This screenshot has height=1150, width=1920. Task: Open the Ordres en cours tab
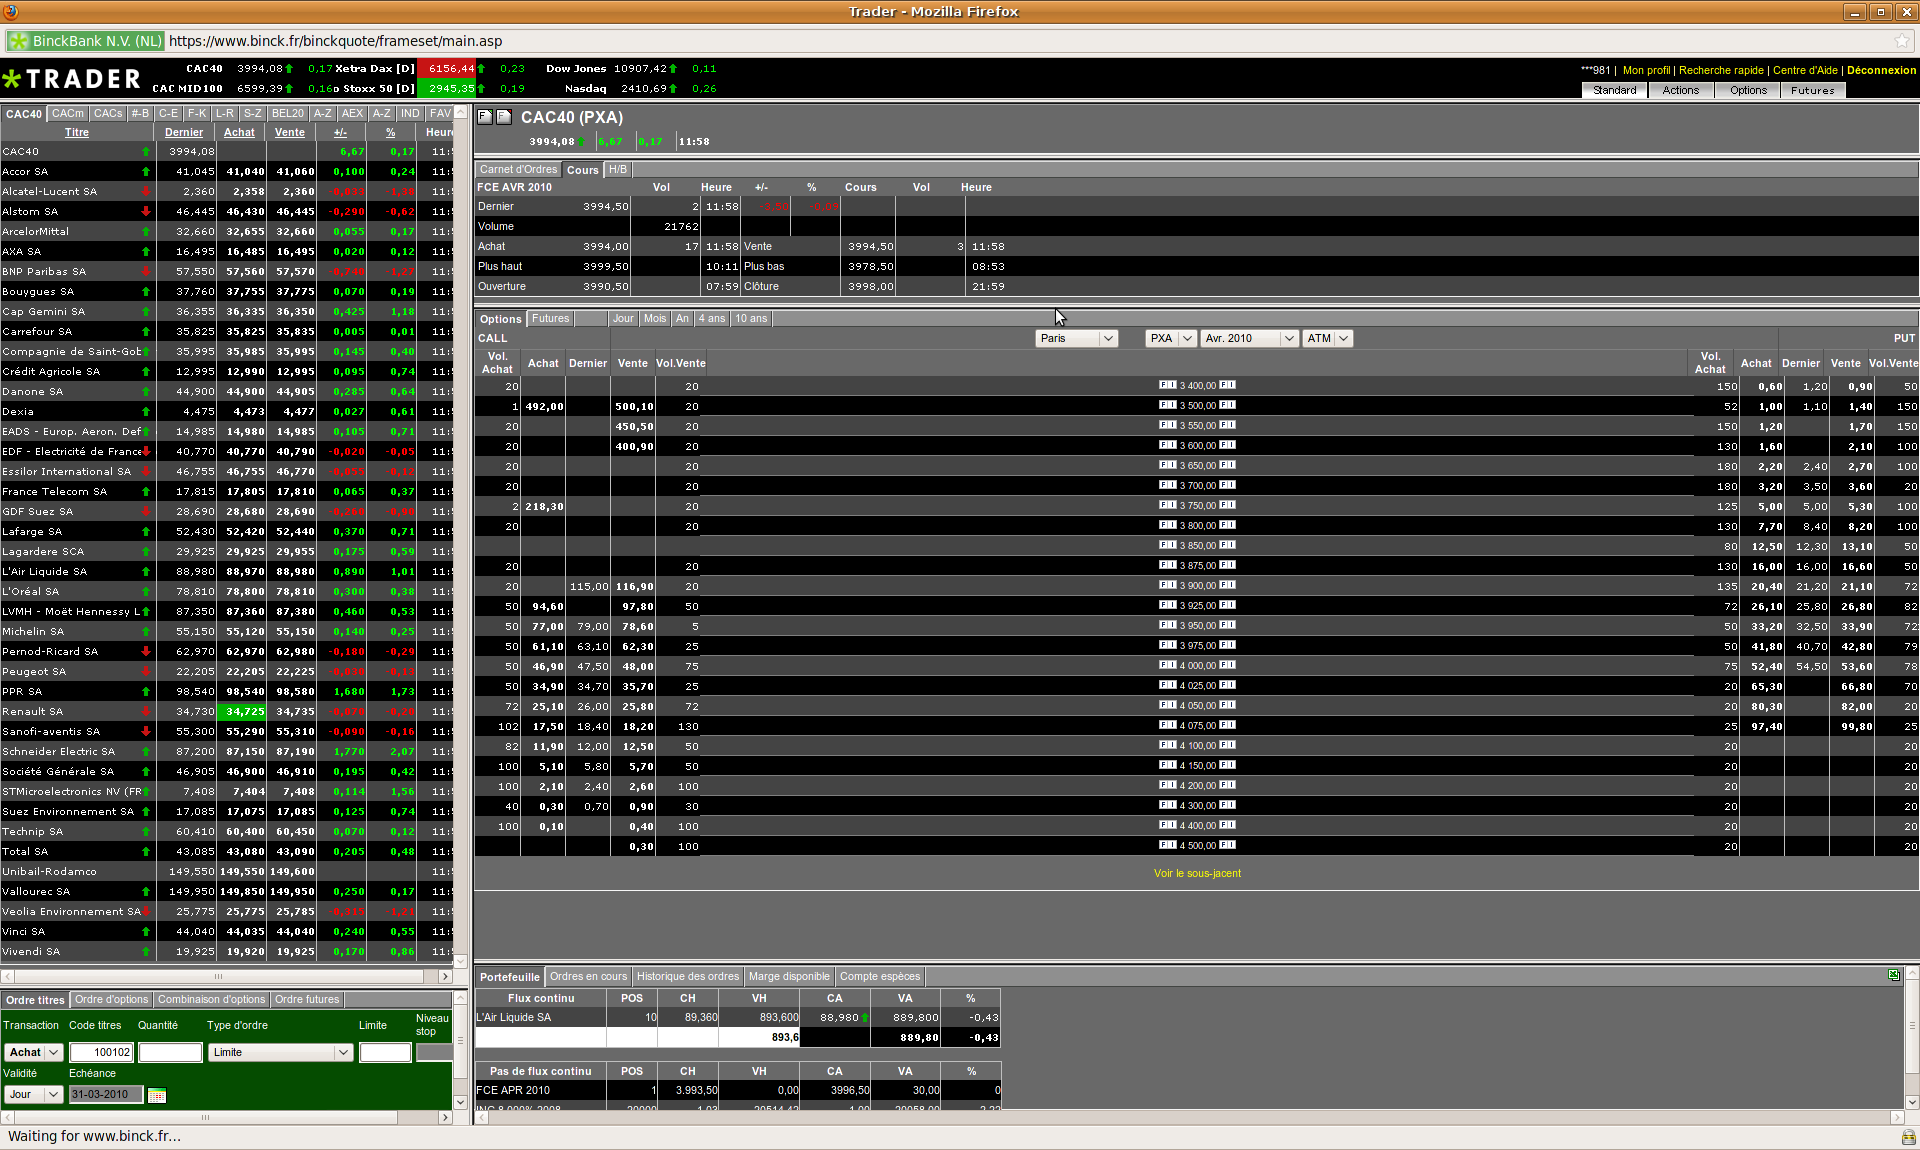[588, 977]
